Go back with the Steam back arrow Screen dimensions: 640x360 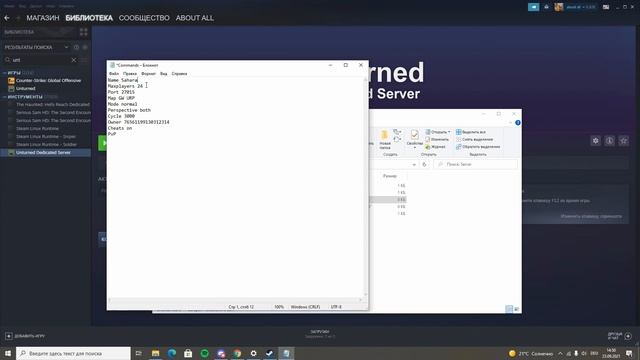click(7, 18)
